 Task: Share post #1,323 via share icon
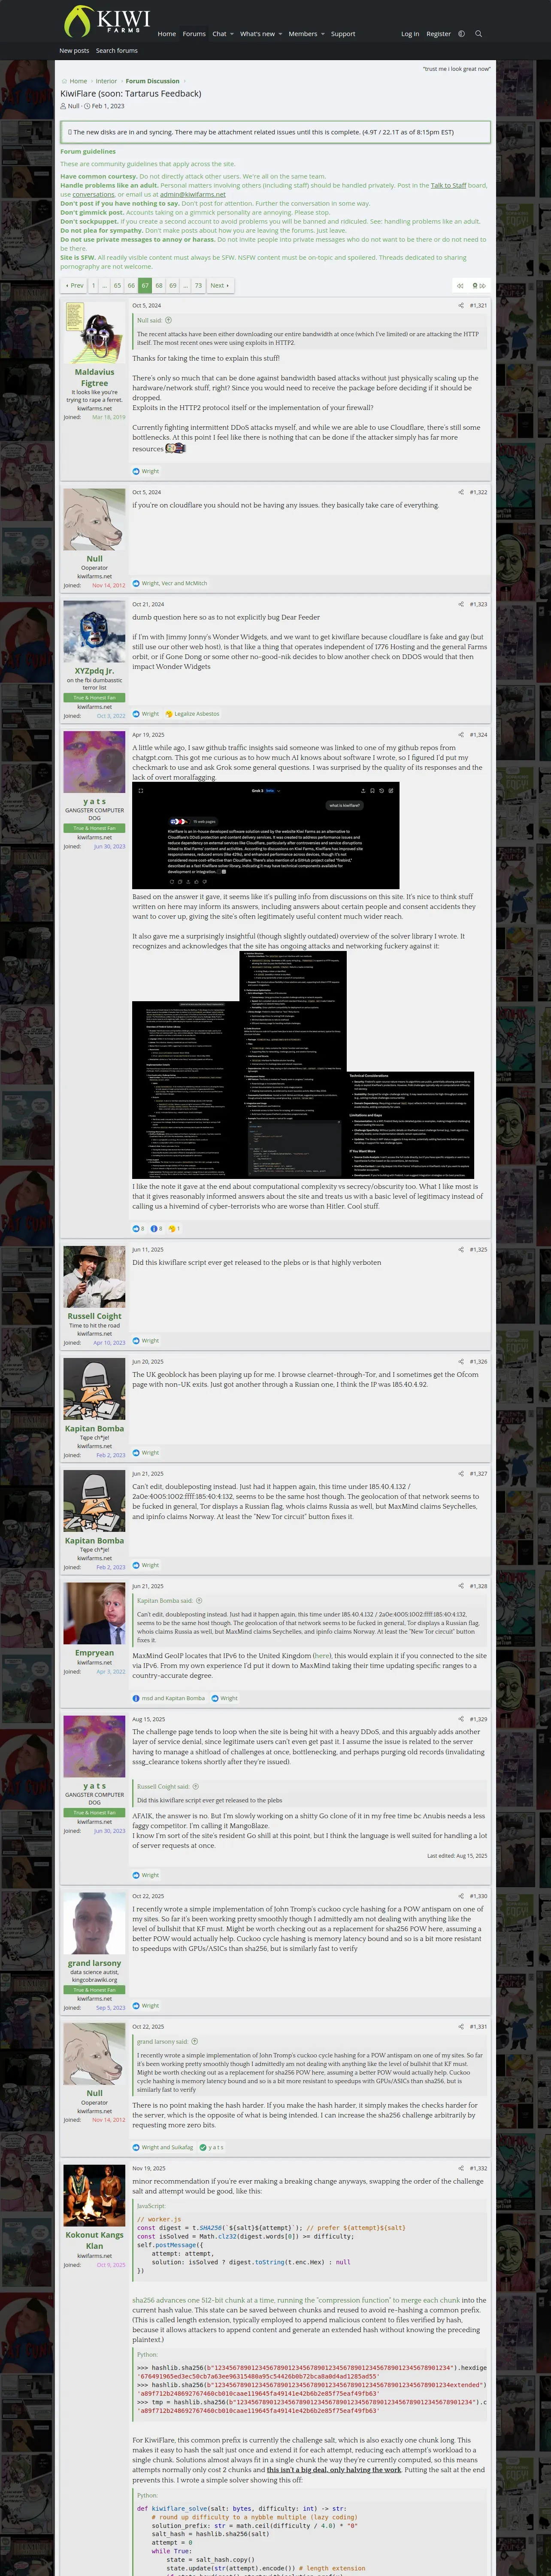tap(461, 604)
